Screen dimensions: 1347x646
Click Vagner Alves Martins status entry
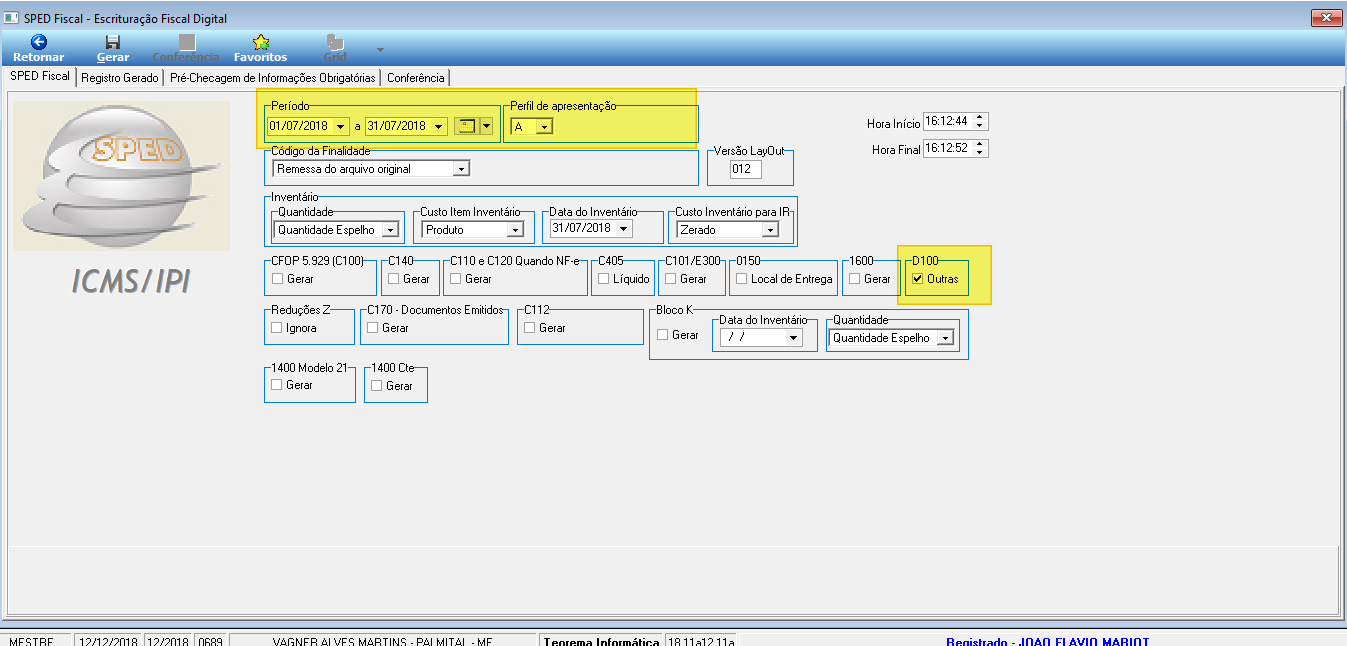pyautogui.click(x=383, y=641)
